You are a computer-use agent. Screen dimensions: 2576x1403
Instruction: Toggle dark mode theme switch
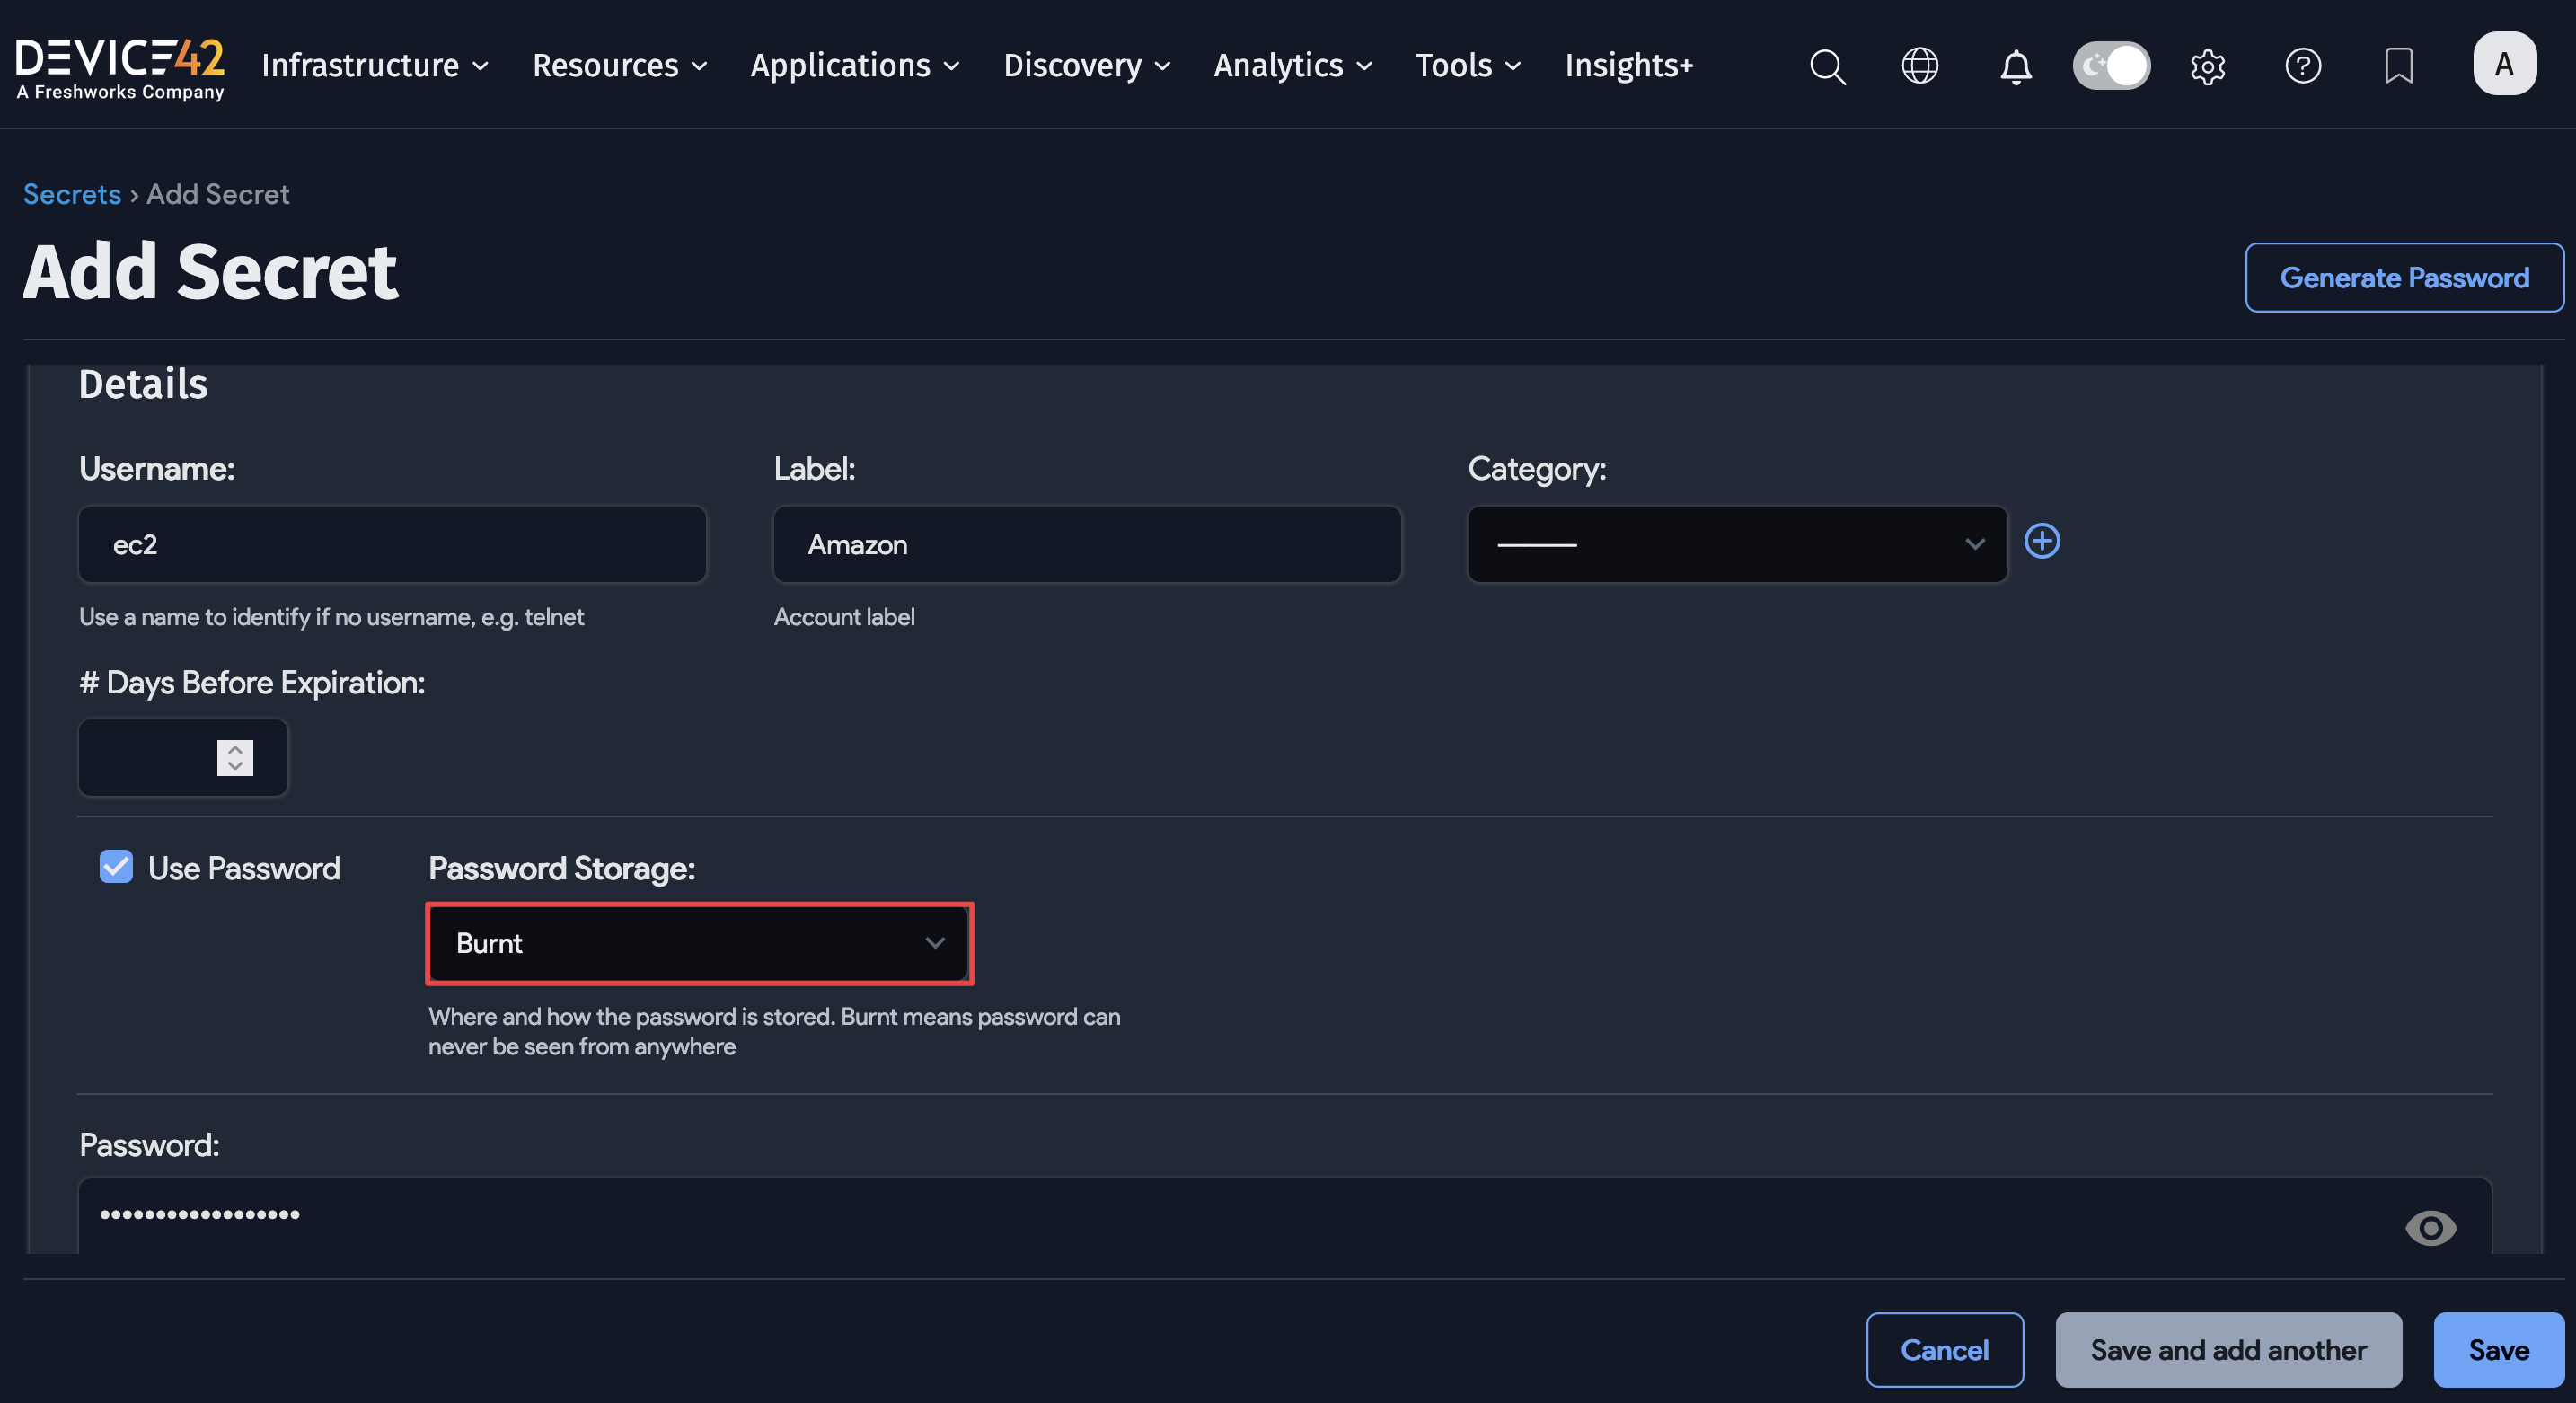tap(2111, 66)
